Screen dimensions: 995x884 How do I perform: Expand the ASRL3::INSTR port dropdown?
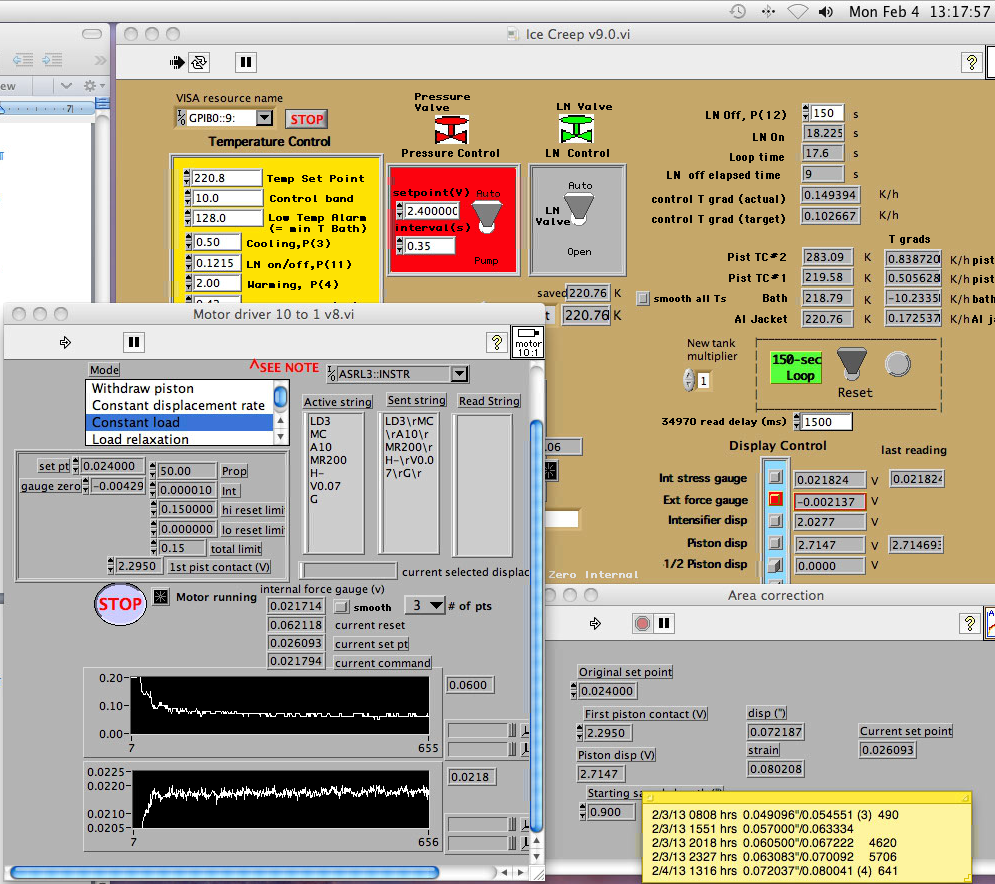(x=458, y=374)
